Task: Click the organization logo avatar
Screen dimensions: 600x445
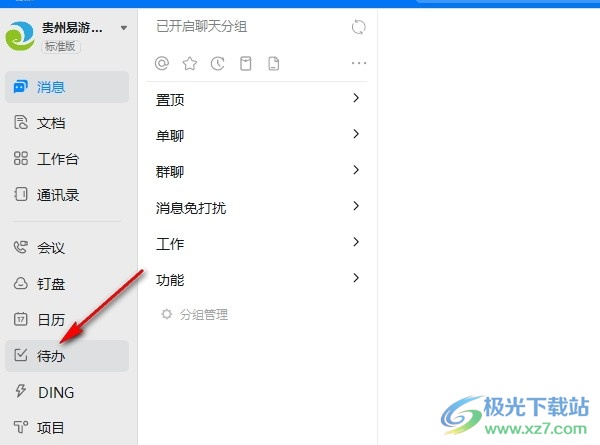Action: click(20, 36)
